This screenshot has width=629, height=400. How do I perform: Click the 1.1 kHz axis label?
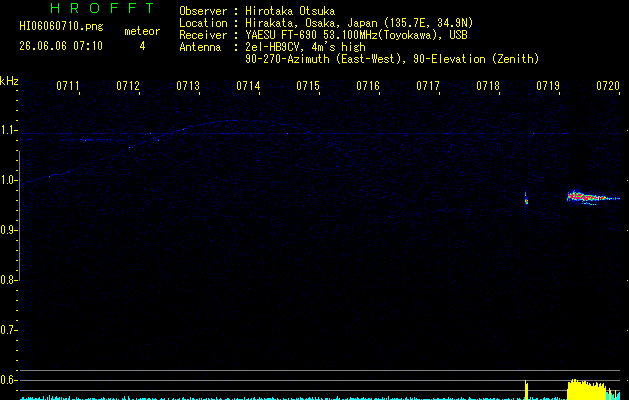(x=9, y=130)
